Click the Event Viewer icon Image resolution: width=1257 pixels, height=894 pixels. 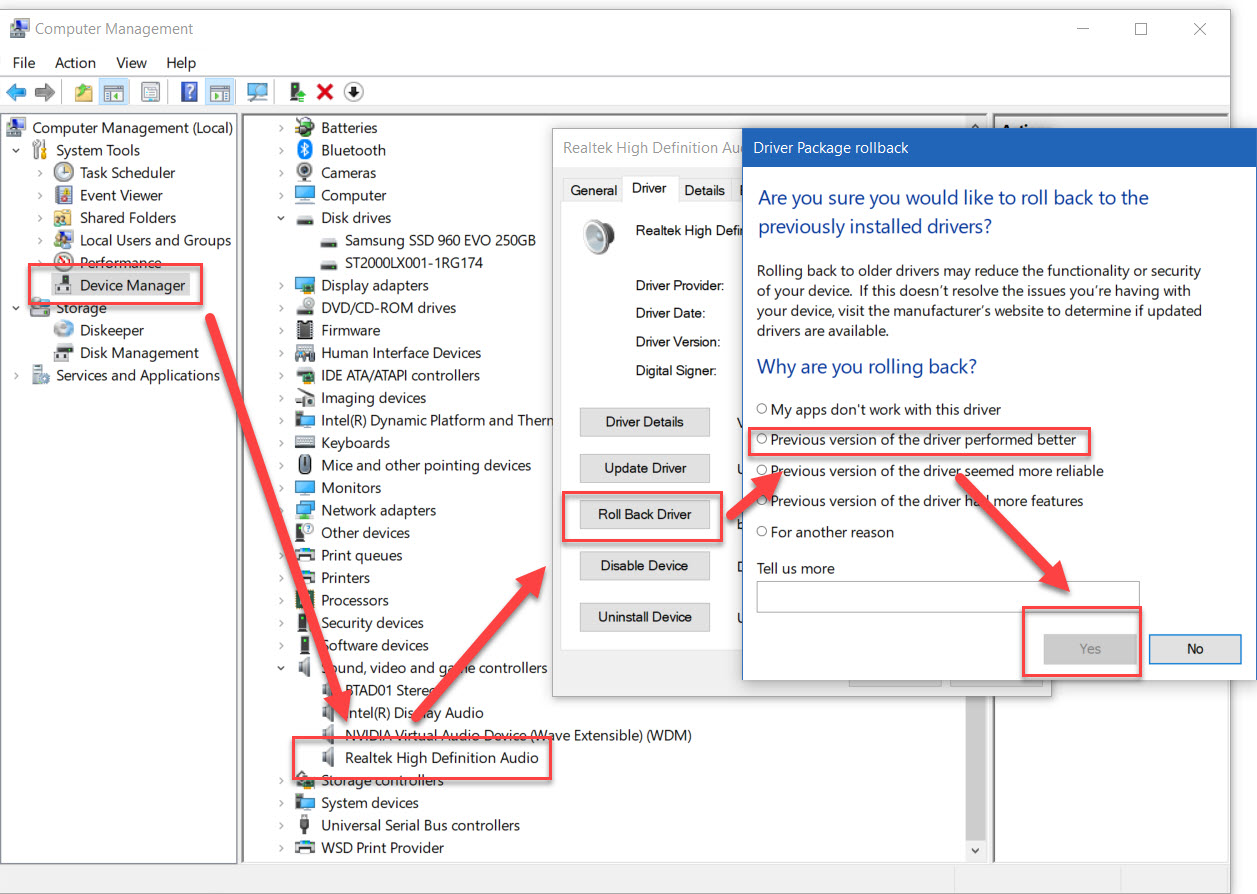[64, 195]
